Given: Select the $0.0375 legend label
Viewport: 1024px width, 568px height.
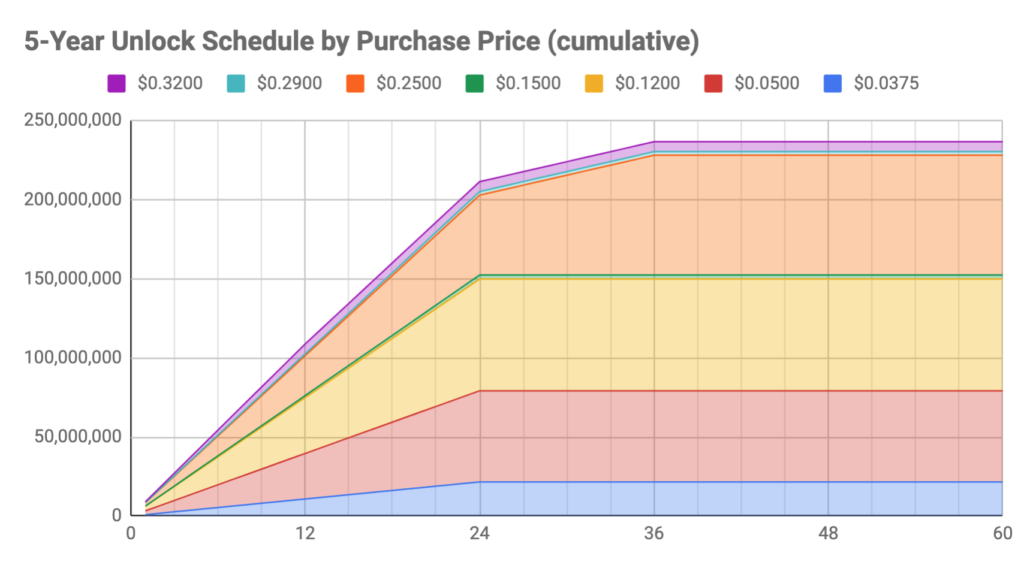Looking at the screenshot, I should 886,84.
